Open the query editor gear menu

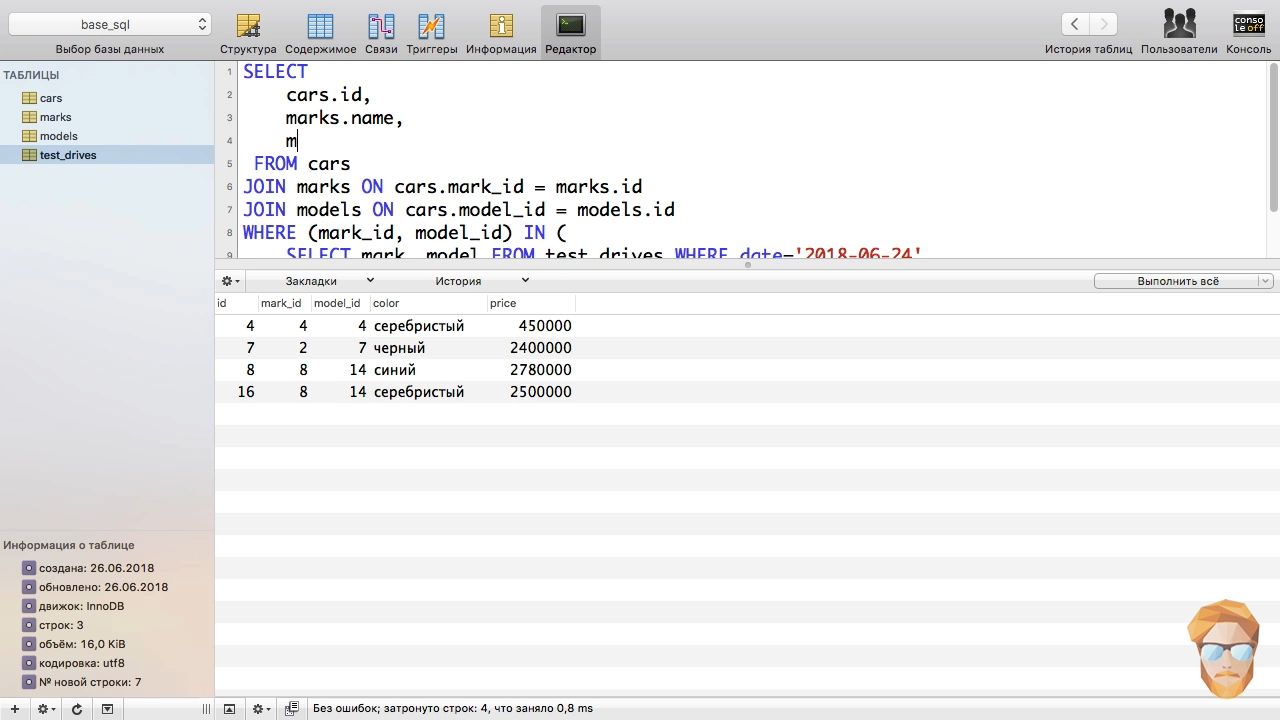tap(228, 281)
